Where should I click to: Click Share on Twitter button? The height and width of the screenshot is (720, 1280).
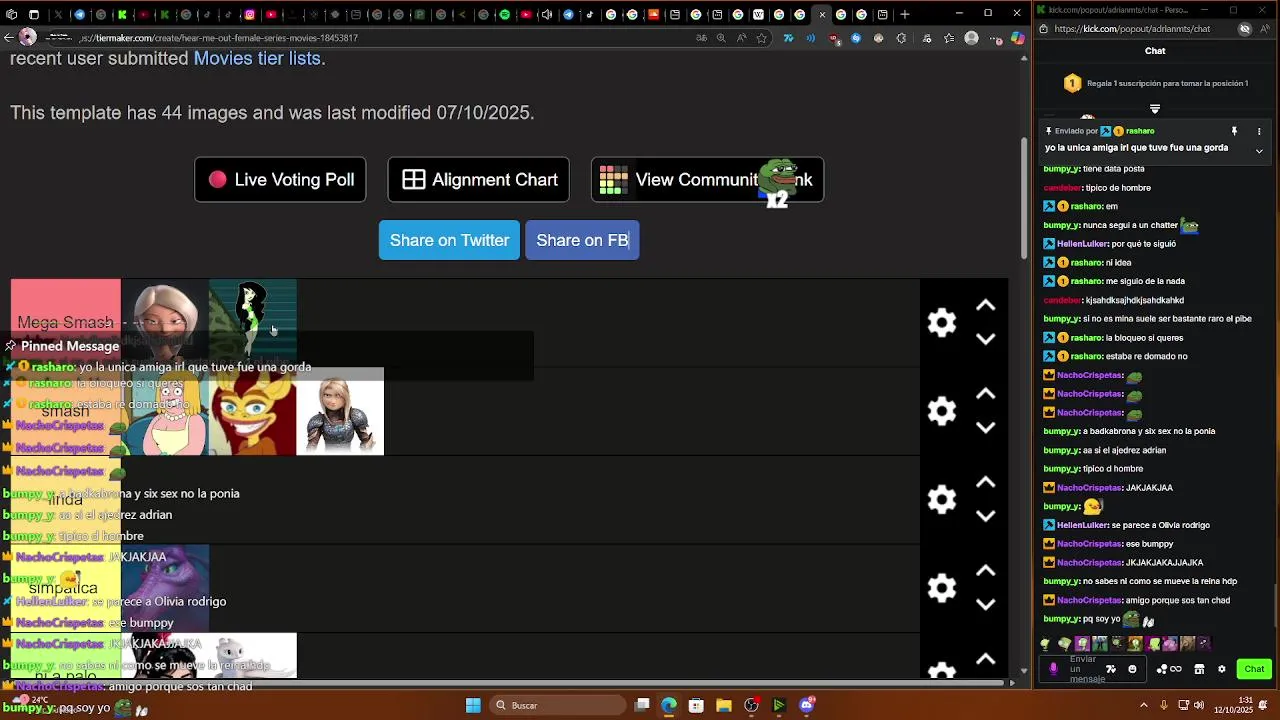(449, 240)
